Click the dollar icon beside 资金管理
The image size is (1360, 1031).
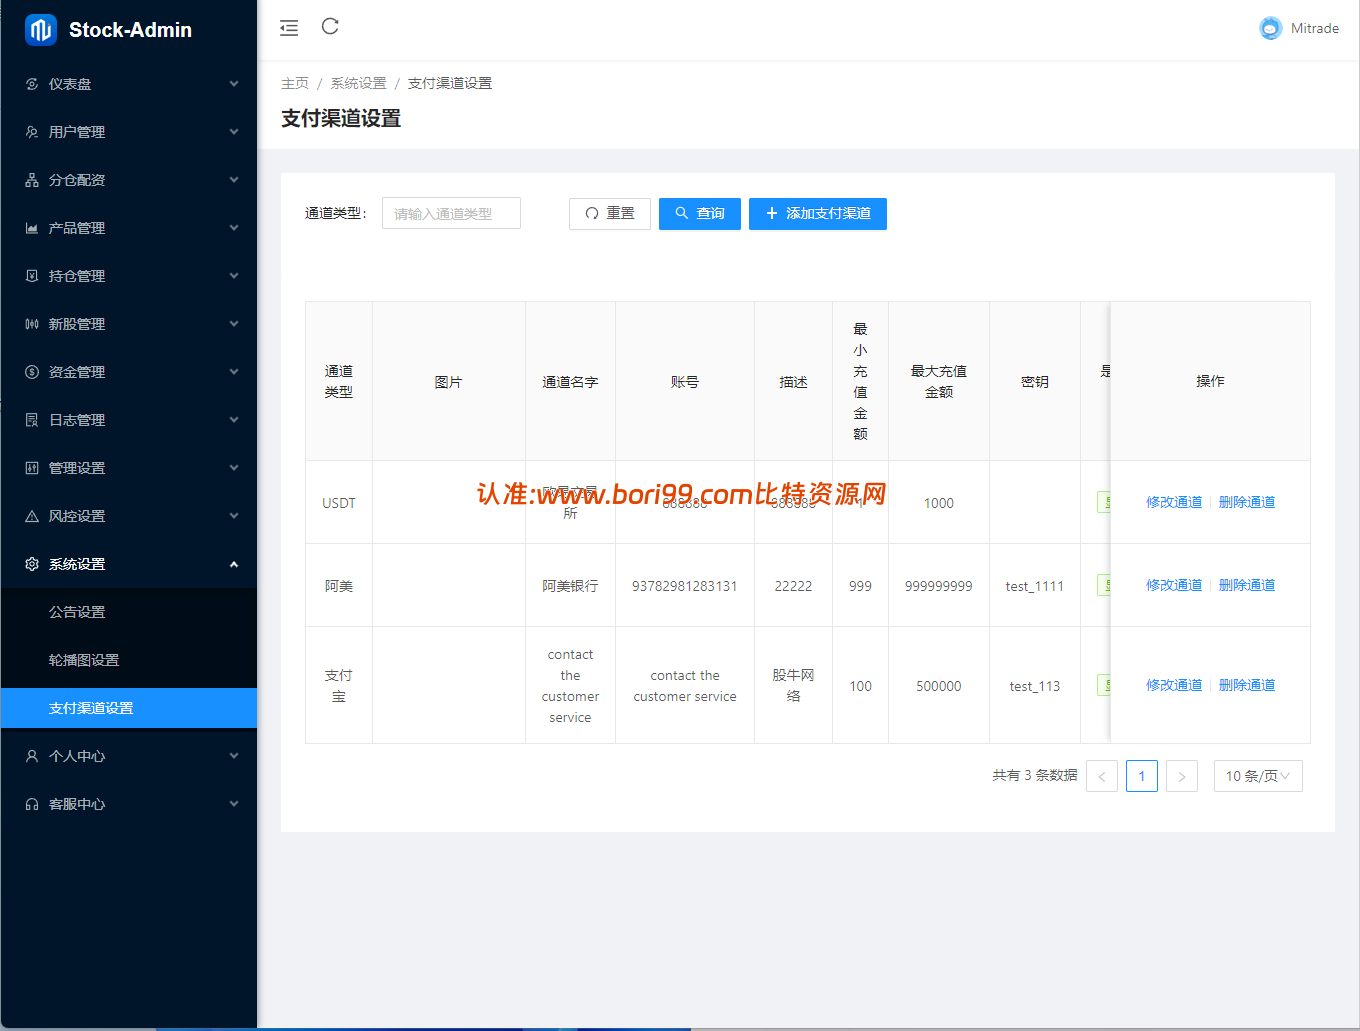[x=32, y=372]
